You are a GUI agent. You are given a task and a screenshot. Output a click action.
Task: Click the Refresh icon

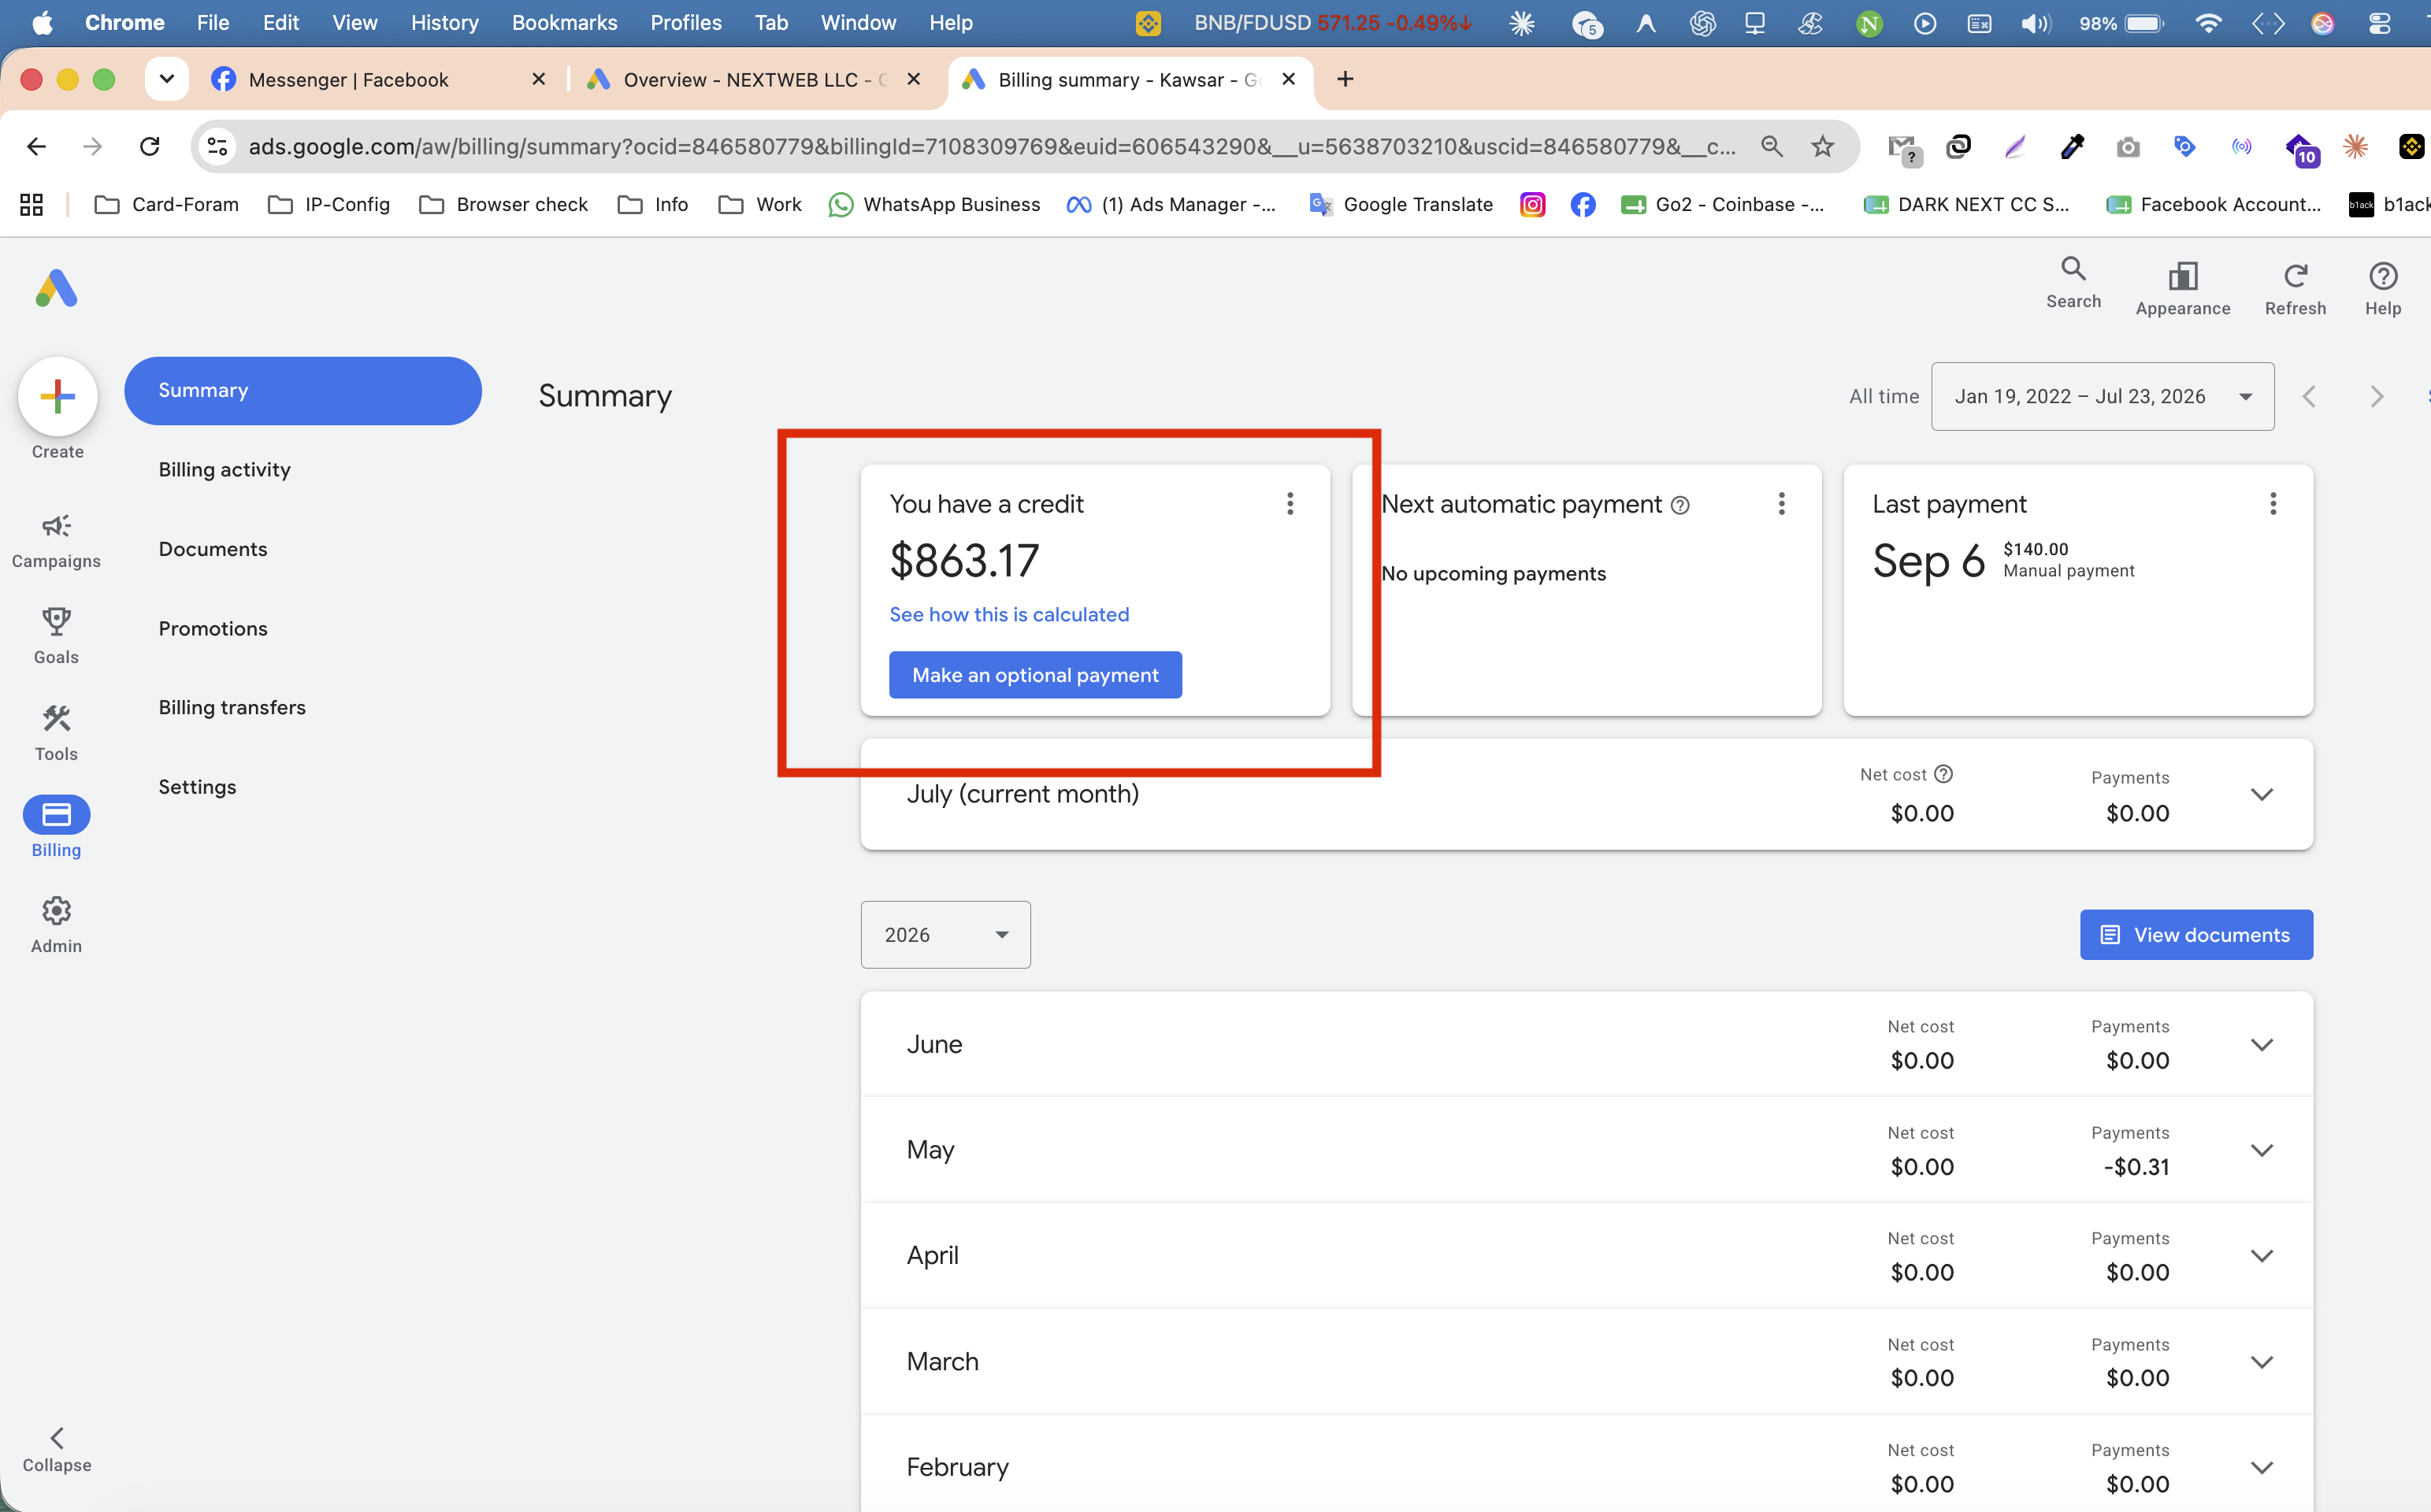point(2295,276)
